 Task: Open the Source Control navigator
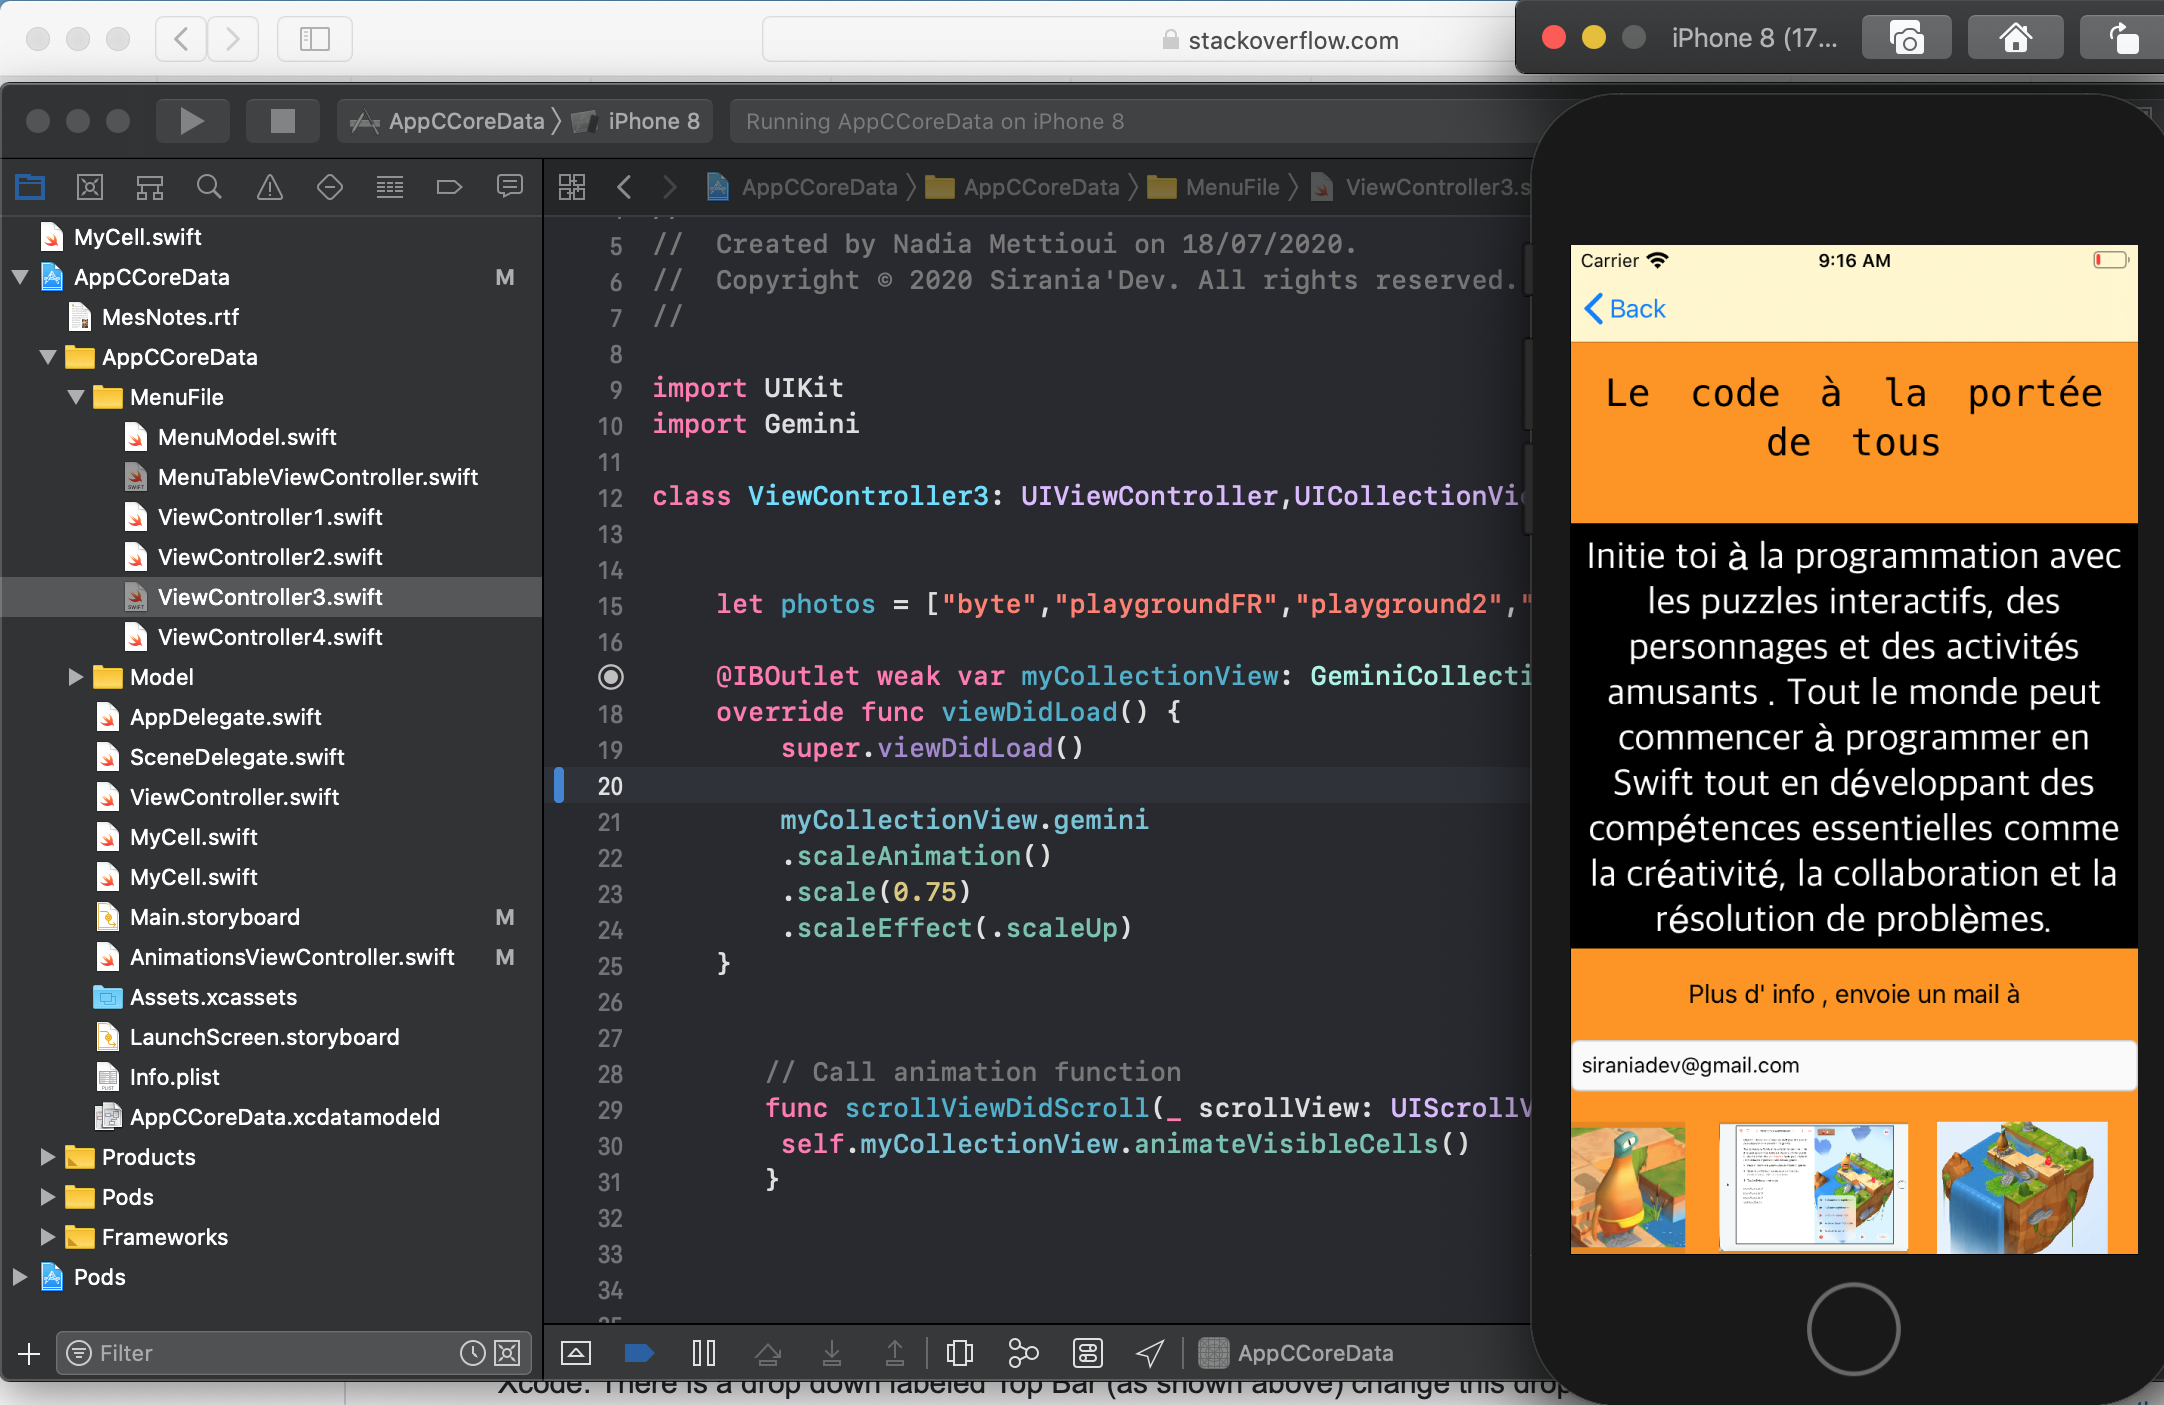90,187
